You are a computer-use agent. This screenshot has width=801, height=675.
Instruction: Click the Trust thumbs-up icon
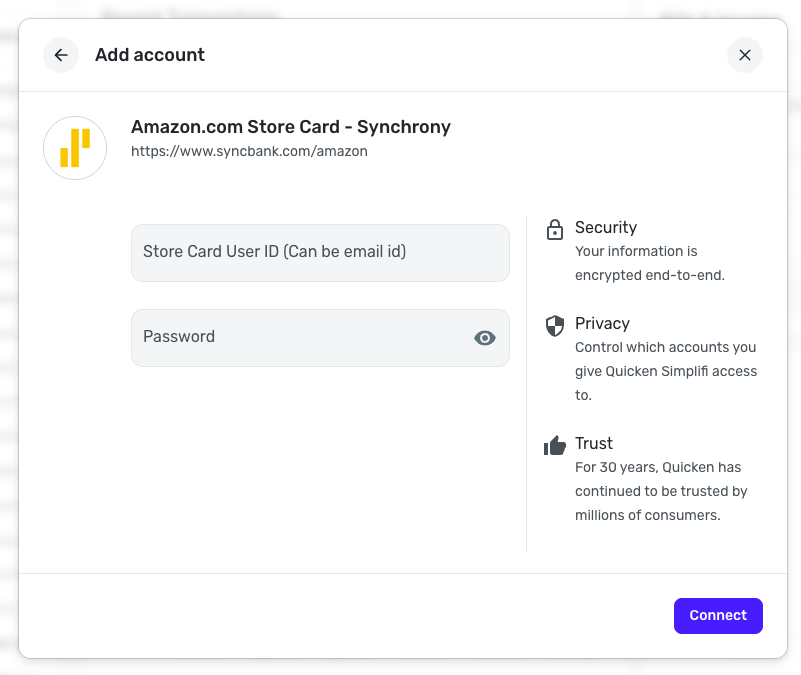point(554,445)
